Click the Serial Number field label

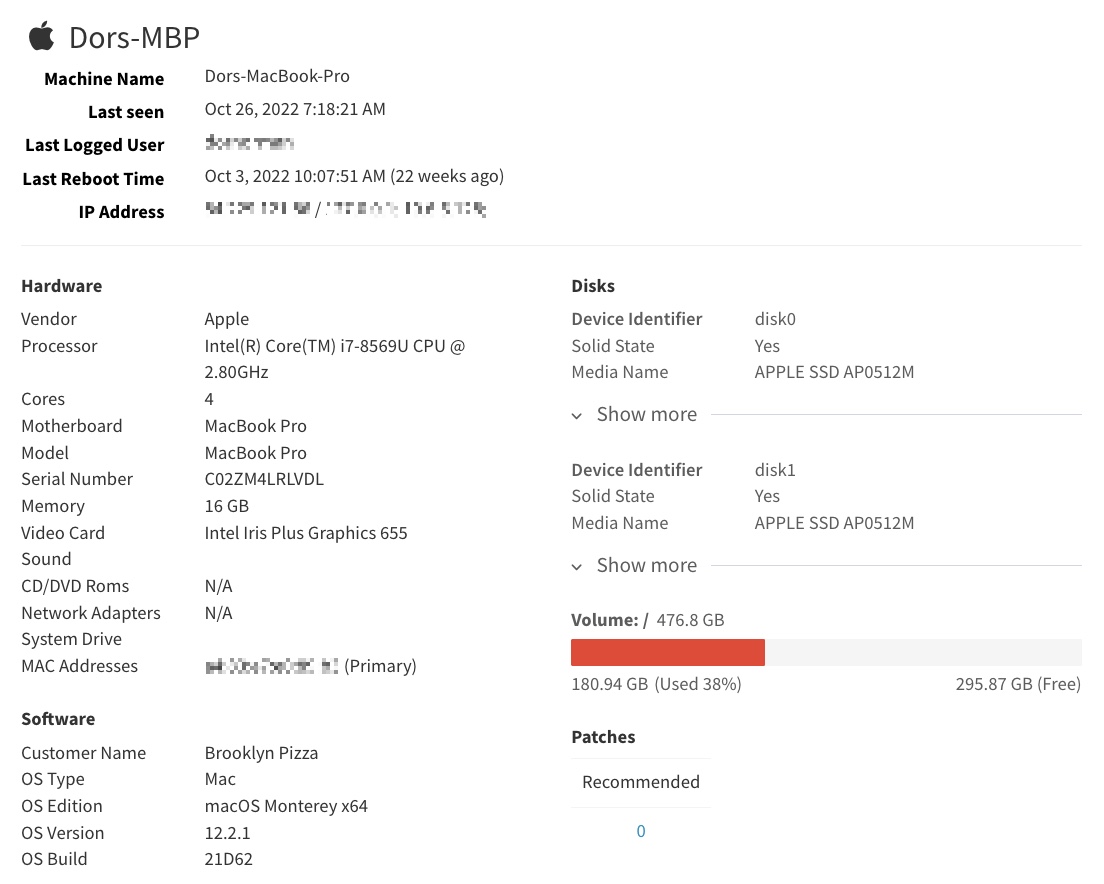(x=77, y=479)
